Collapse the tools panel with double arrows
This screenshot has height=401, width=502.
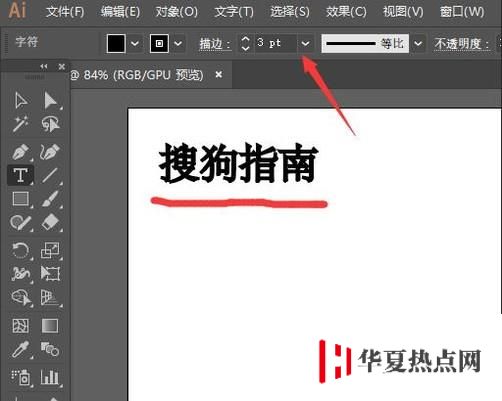44,66
